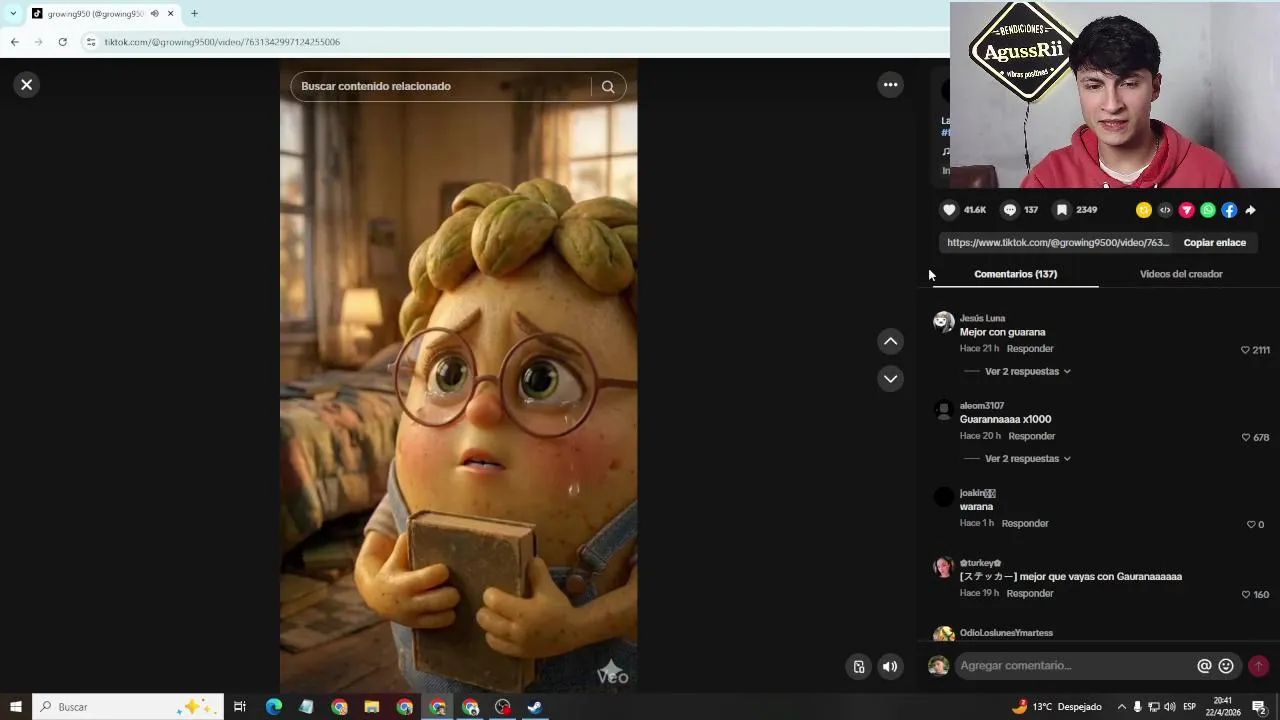The height and width of the screenshot is (720, 1280).
Task: Reply to 'Mejor con guarana' comment
Action: coord(1030,349)
